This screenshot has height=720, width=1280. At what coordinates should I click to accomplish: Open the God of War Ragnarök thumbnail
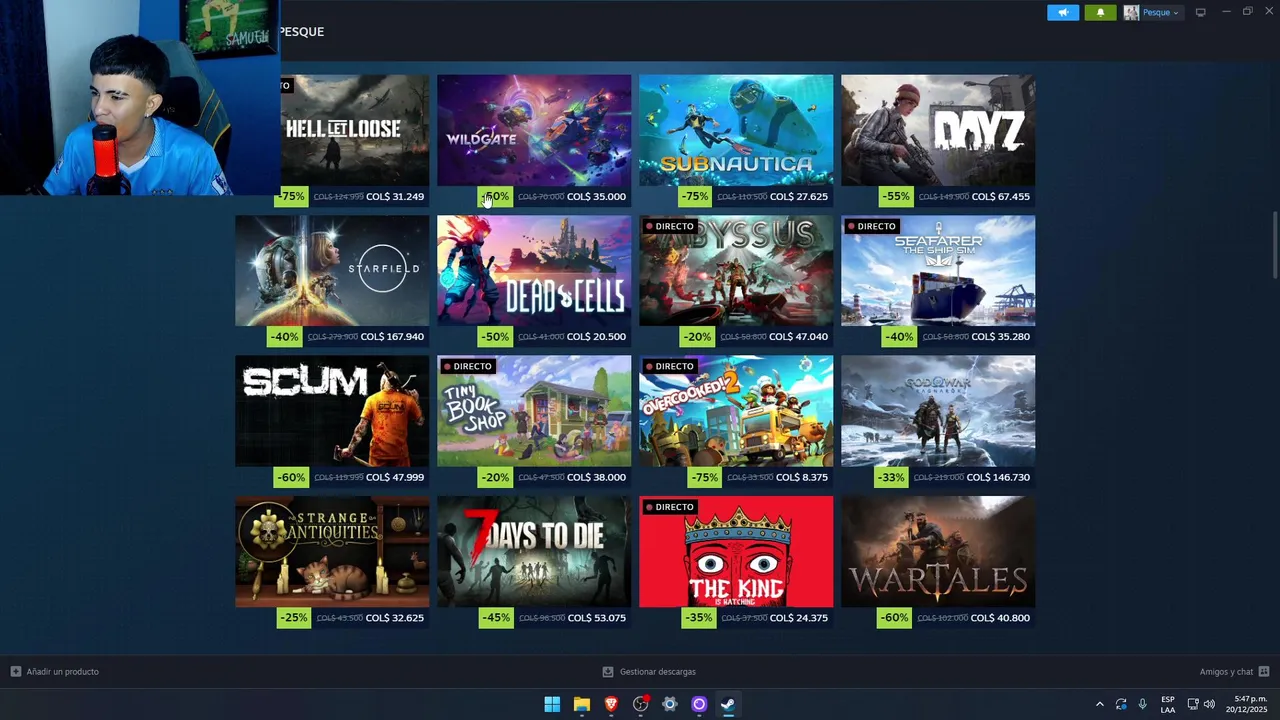(x=938, y=411)
